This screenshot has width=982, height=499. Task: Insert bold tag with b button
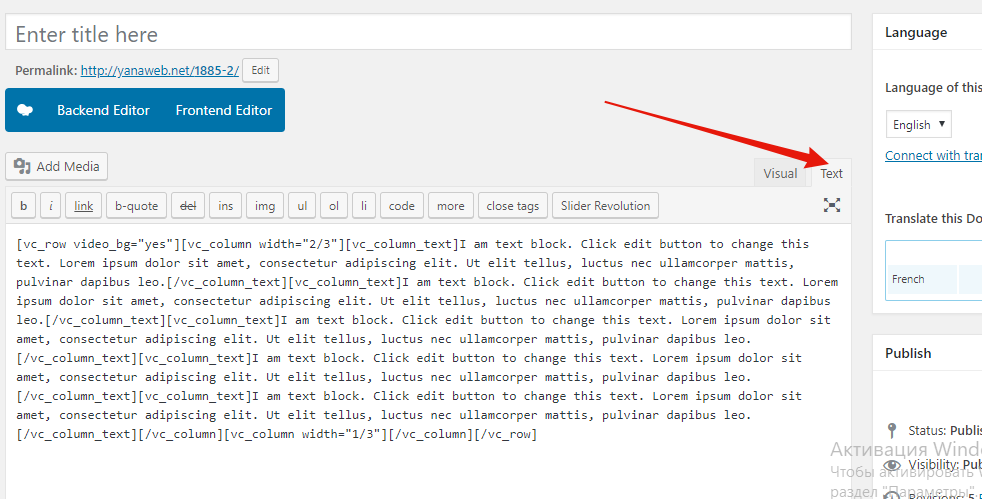pos(24,206)
